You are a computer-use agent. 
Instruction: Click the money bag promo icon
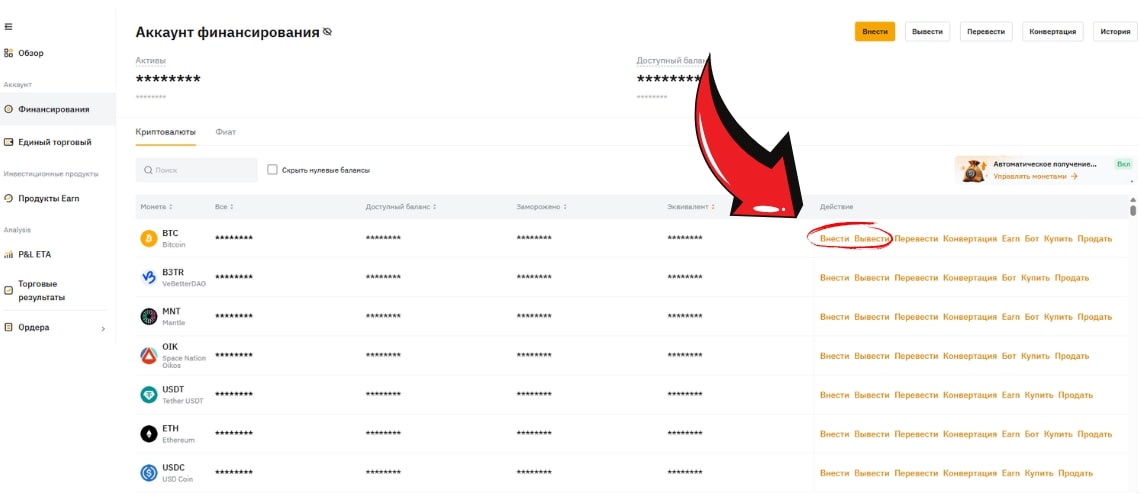coord(974,170)
